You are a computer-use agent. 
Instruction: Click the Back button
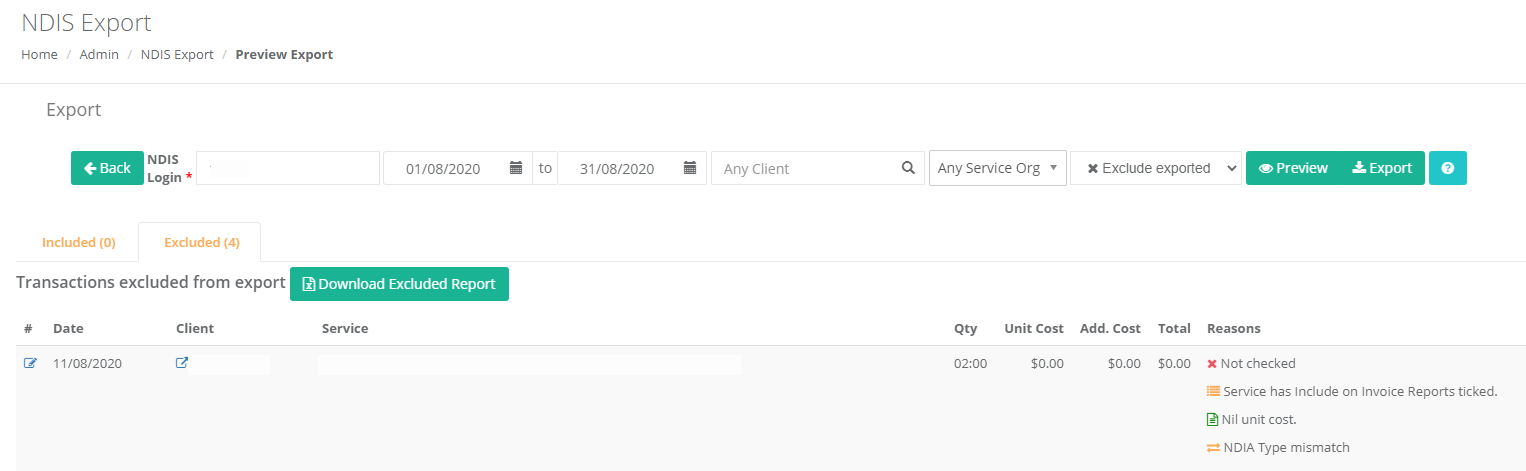tap(107, 168)
